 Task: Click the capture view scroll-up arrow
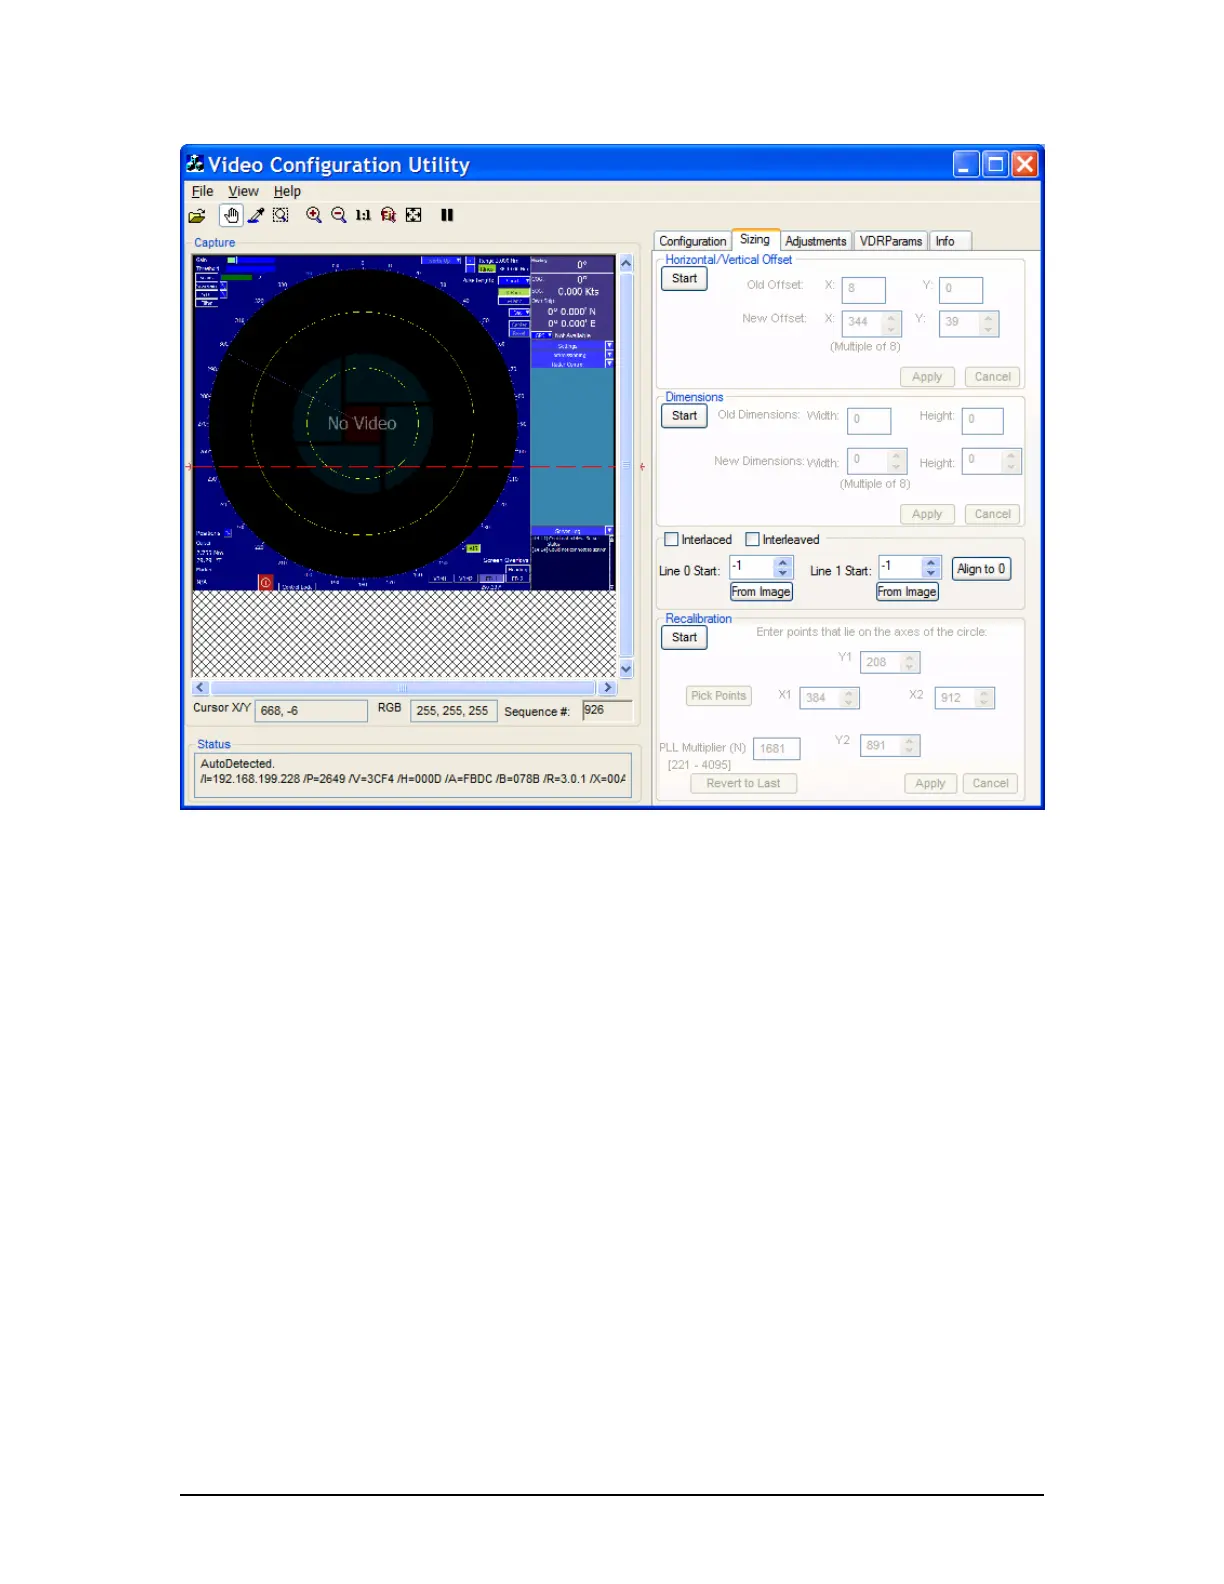(626, 263)
